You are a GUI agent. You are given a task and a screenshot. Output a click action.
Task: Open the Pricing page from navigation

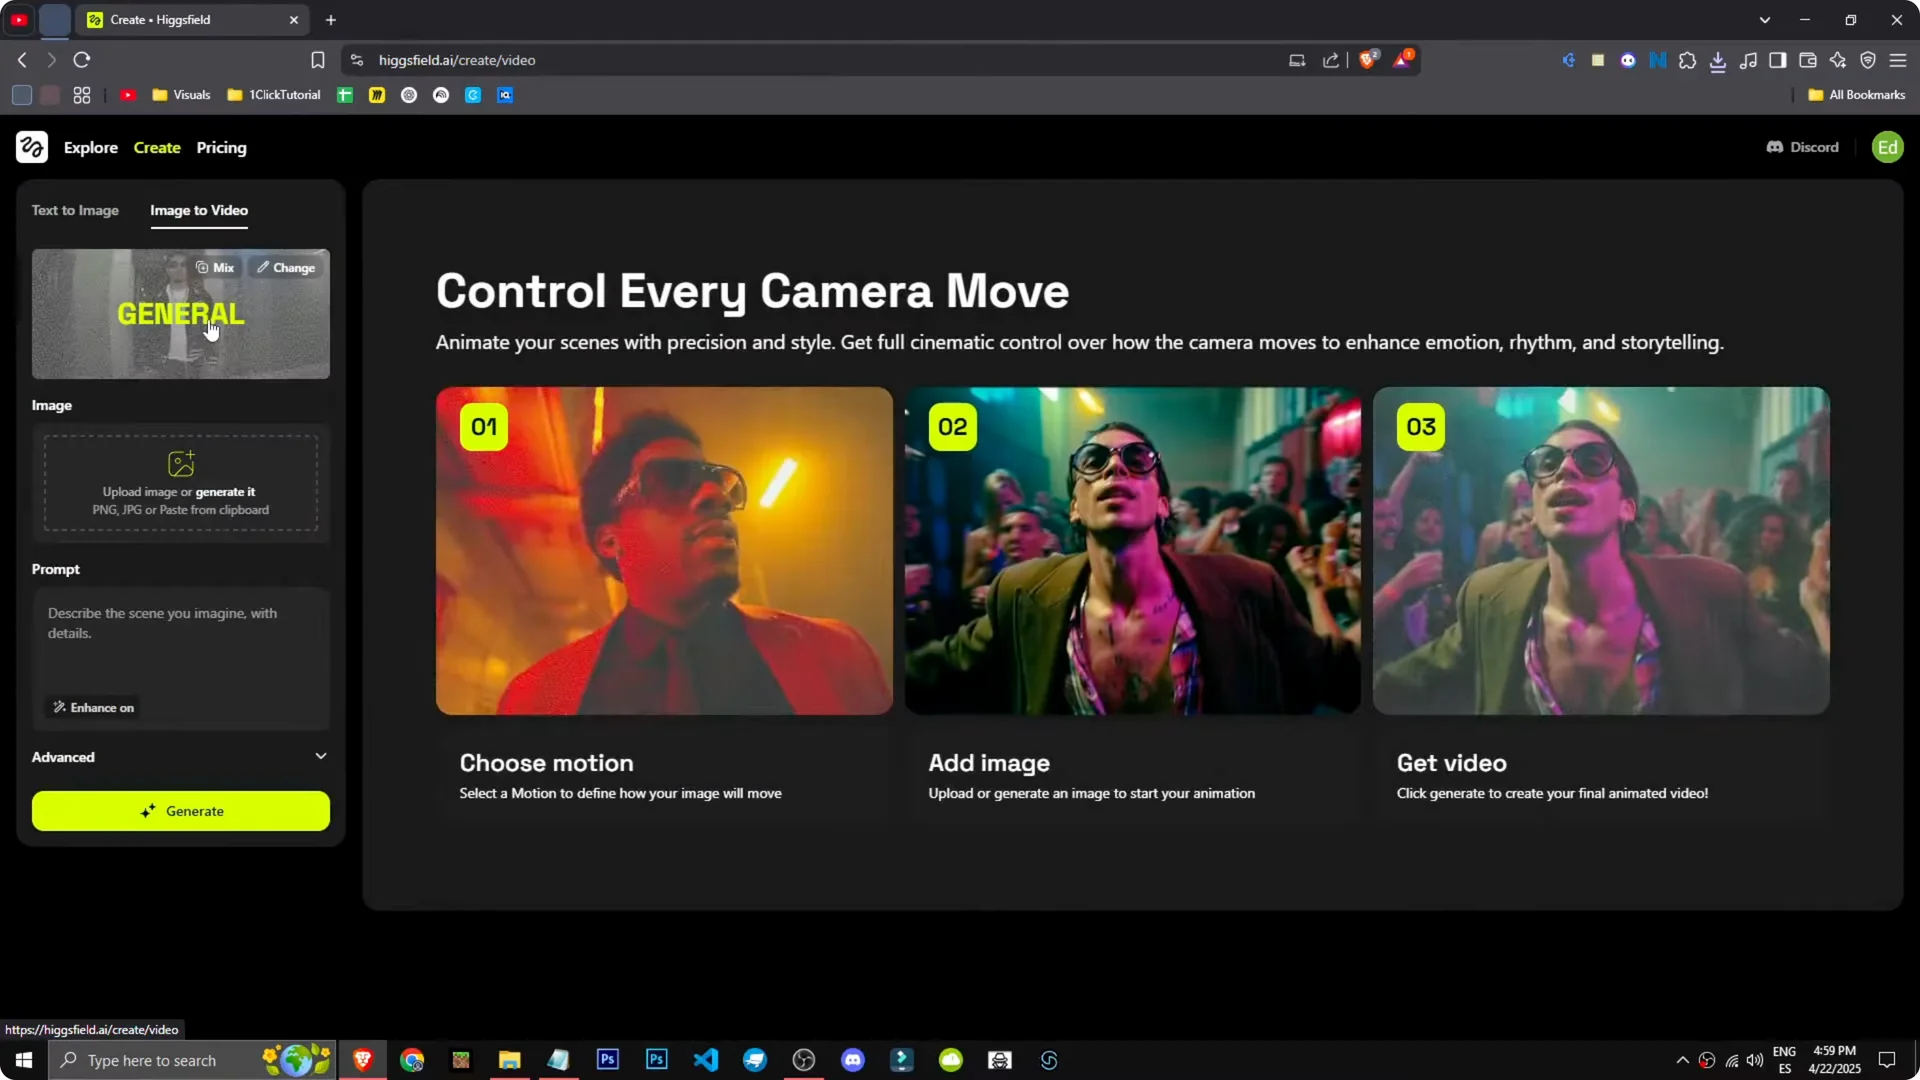221,147
